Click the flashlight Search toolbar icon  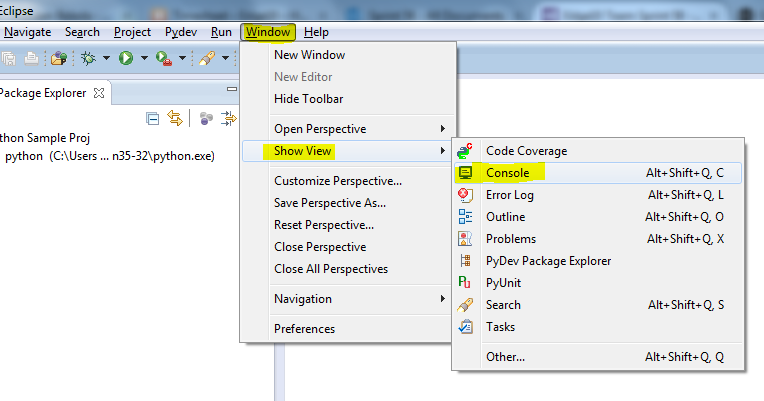(207, 58)
